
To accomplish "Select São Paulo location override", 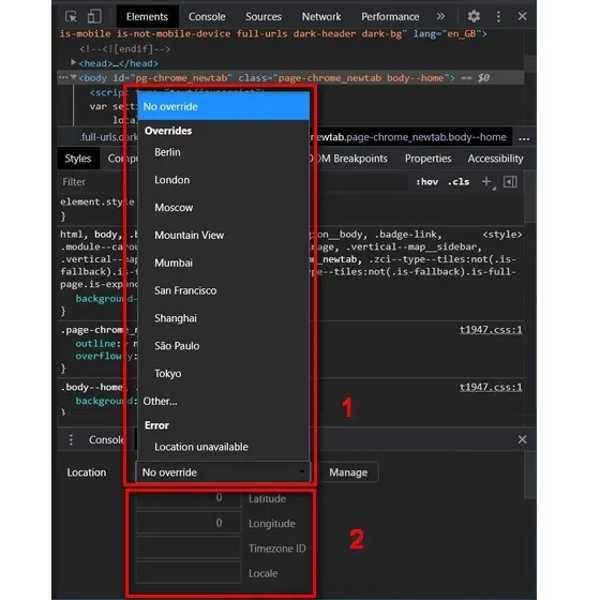I will click(177, 346).
